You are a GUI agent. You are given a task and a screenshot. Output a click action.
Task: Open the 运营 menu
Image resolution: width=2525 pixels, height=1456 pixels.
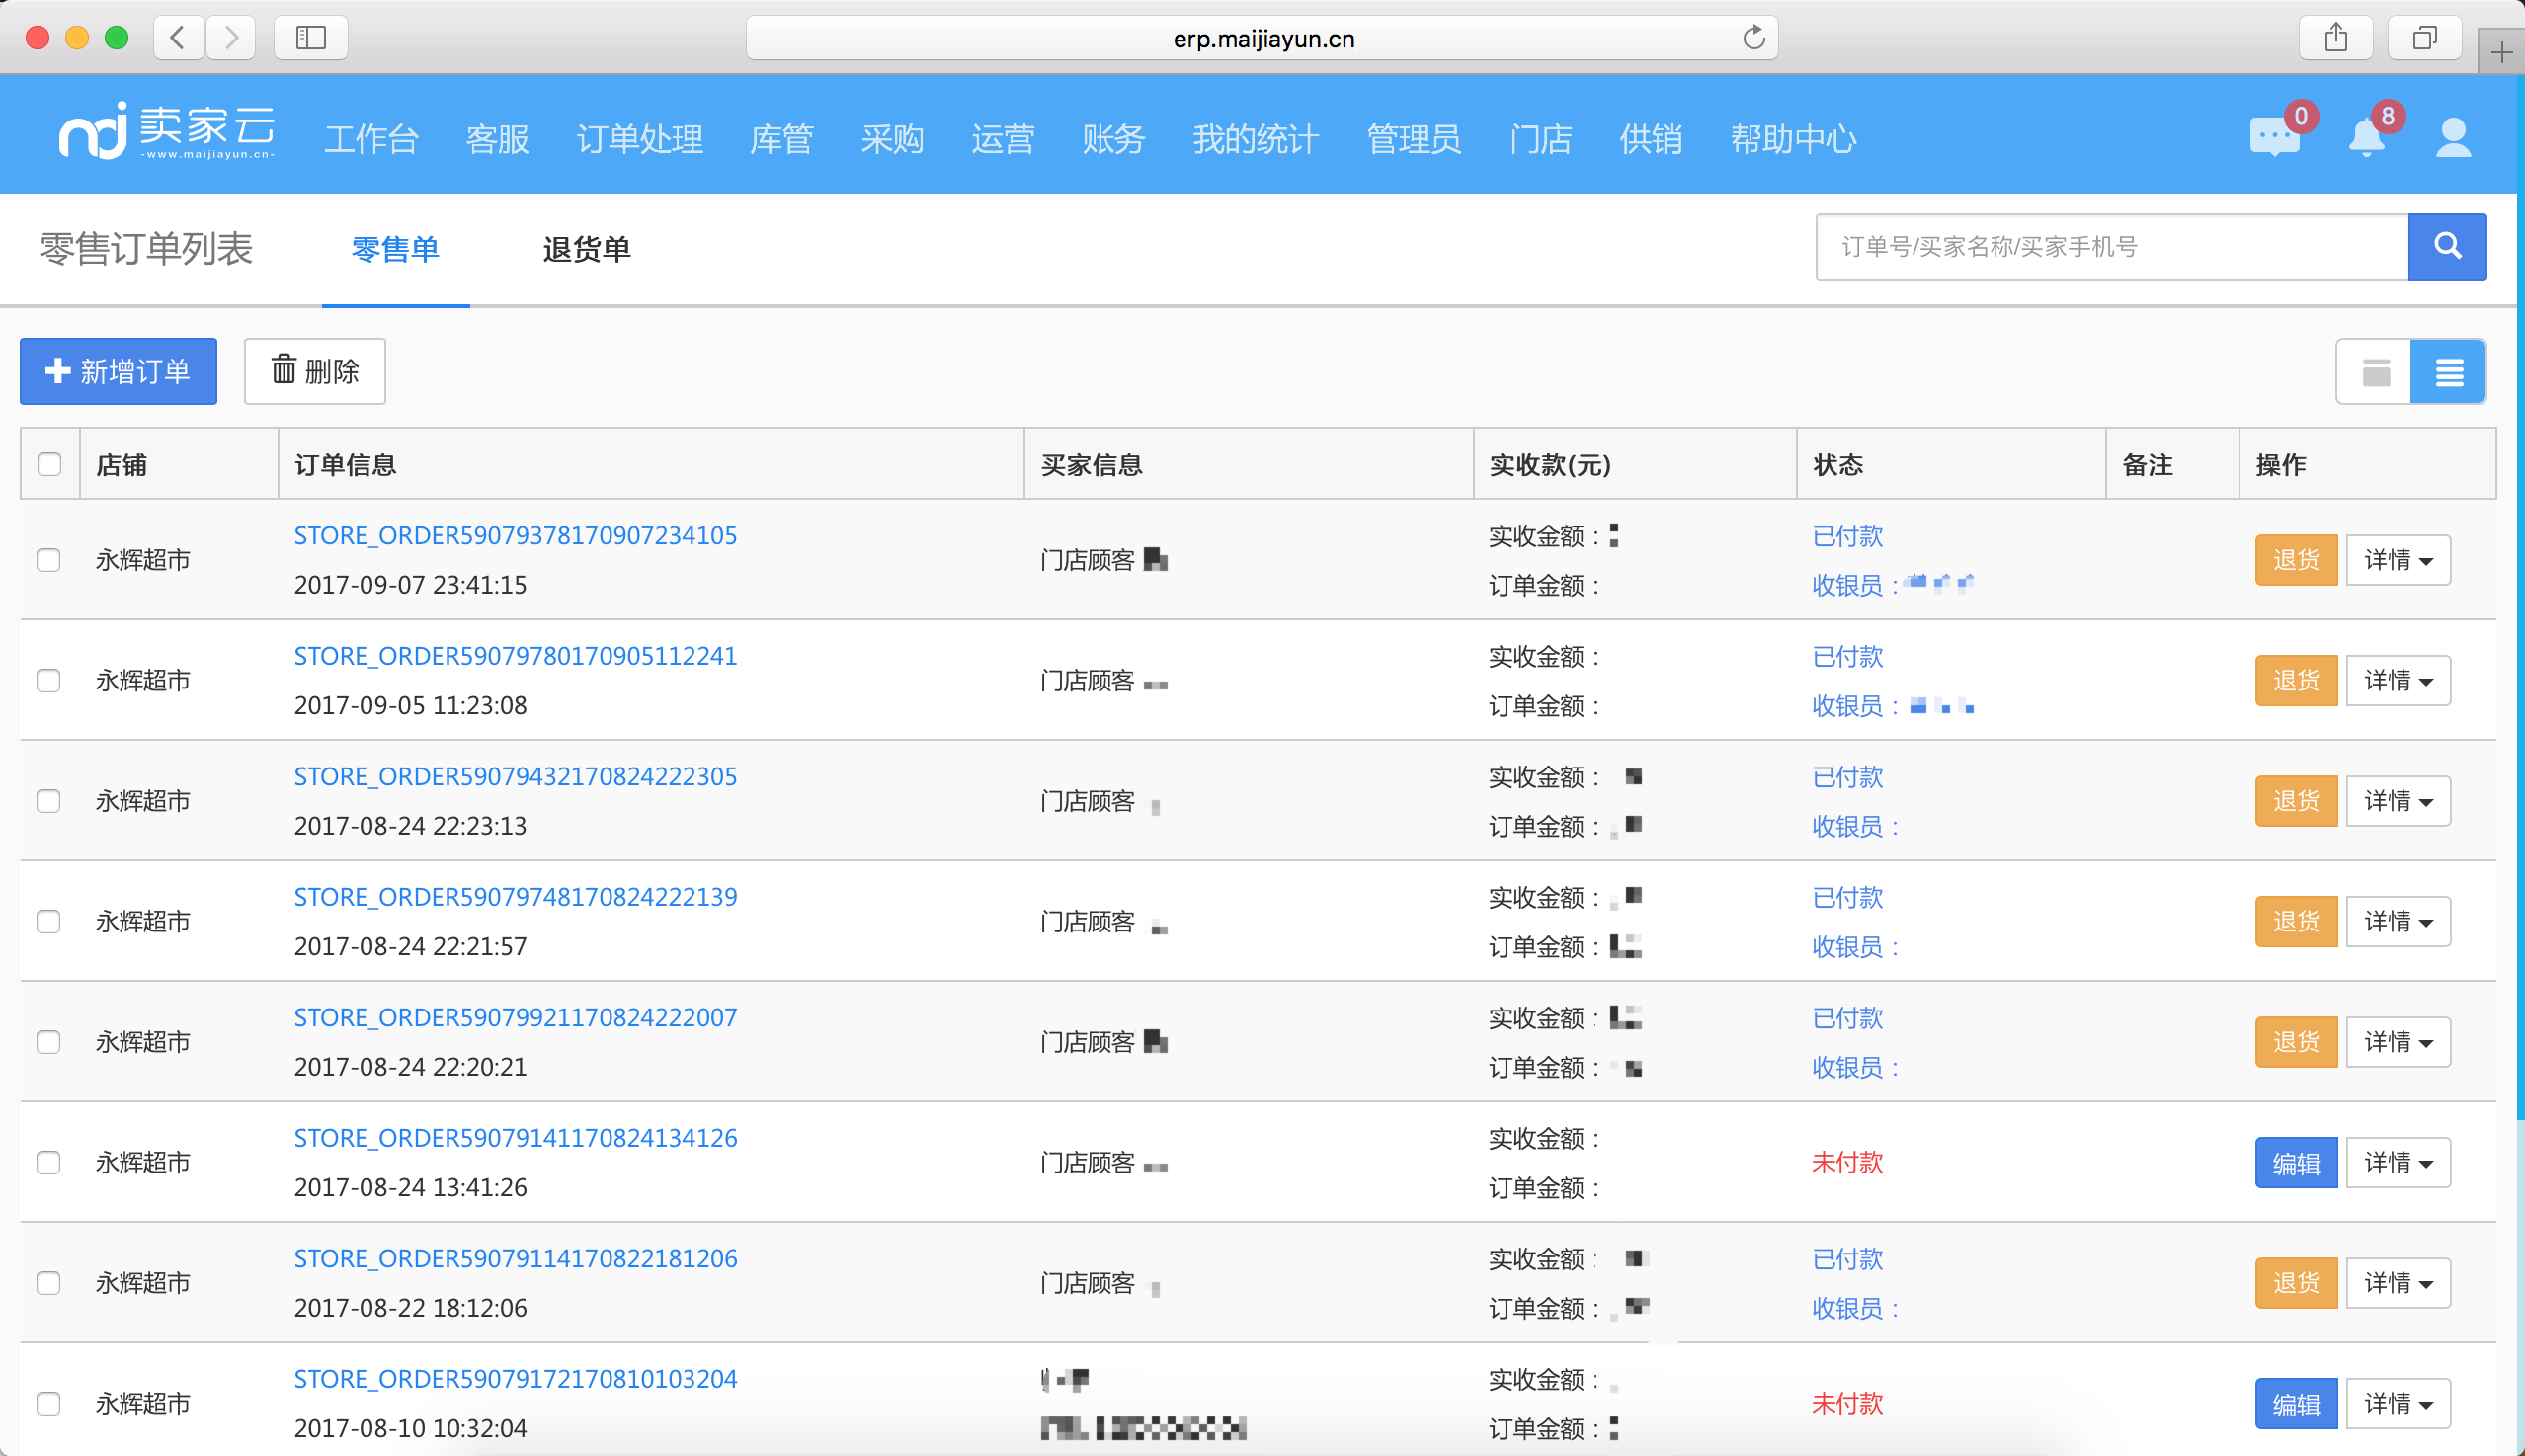pyautogui.click(x=1003, y=139)
